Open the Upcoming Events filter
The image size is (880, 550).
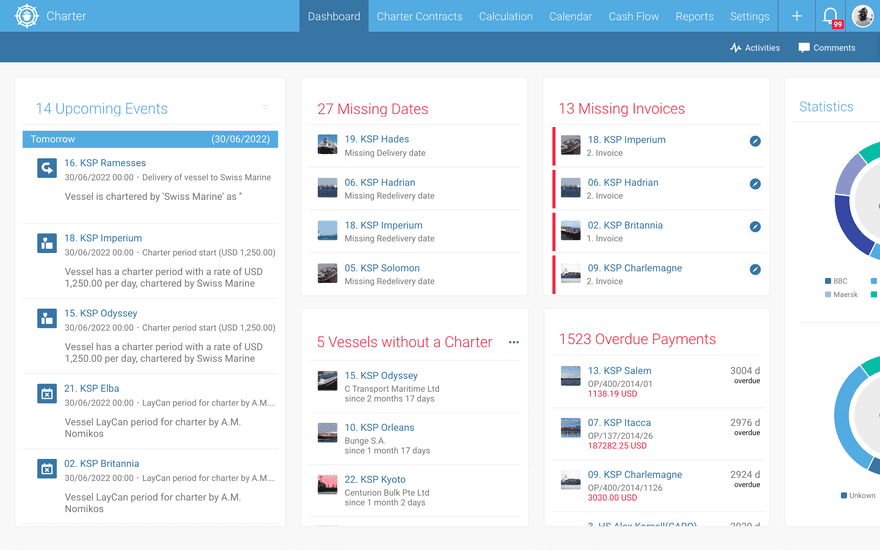coord(265,108)
